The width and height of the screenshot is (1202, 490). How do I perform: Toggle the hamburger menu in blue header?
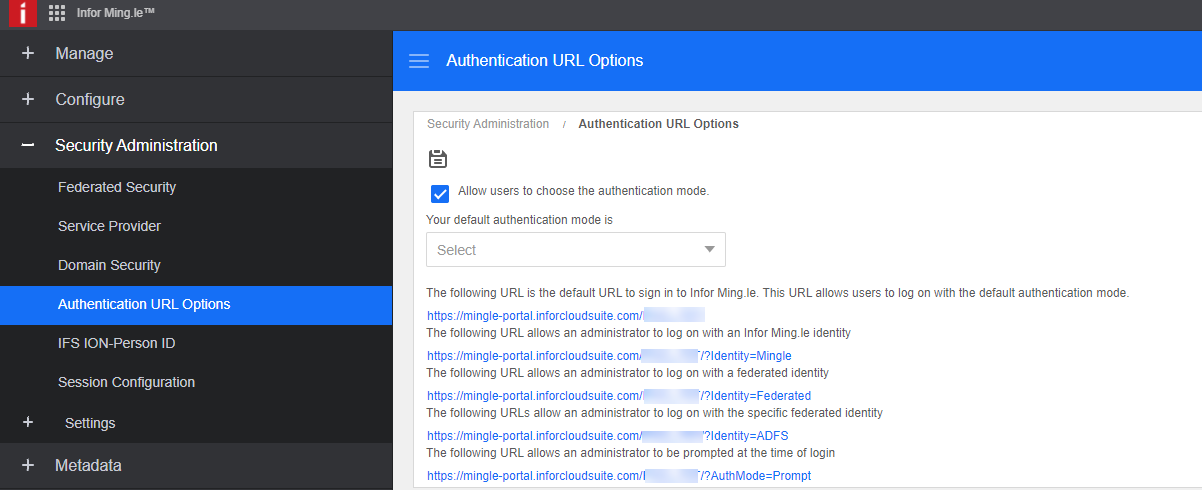[x=419, y=61]
